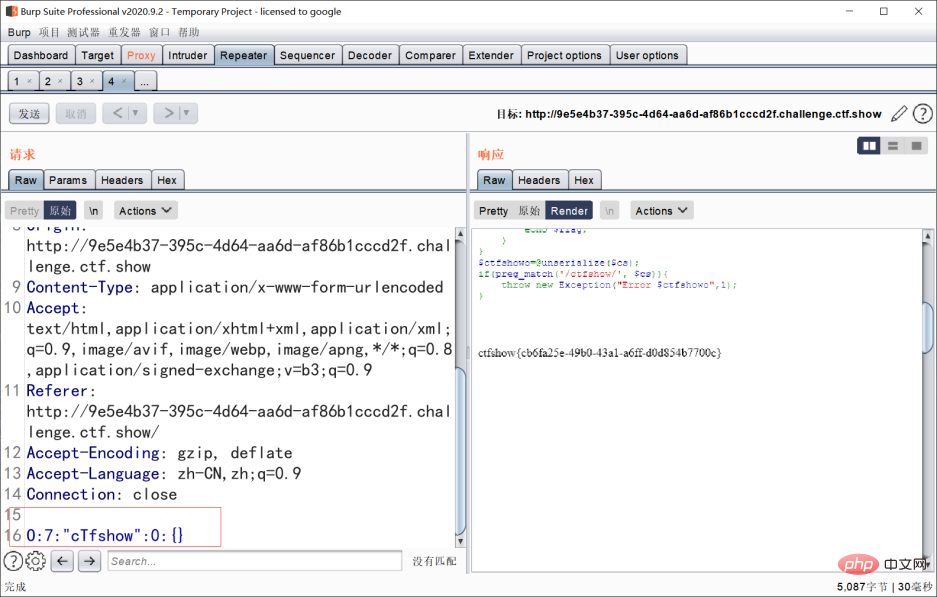
Task: Open search settings gear icon
Action: coord(36,561)
